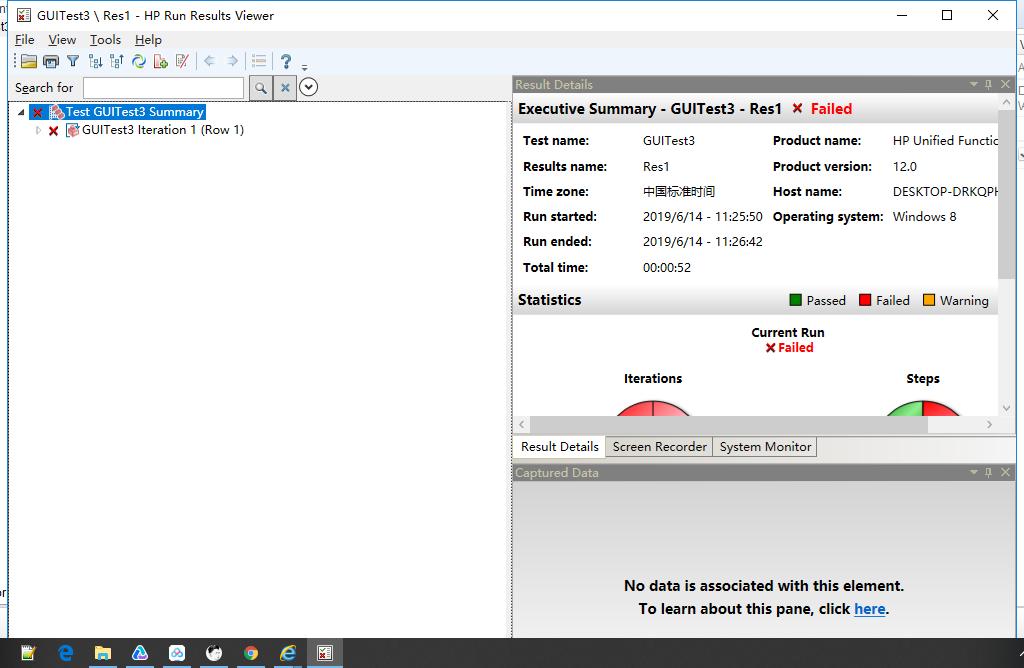Select GUITest3 Iteration 1 (Row 1) item
The width and height of the screenshot is (1024, 668).
click(x=163, y=130)
